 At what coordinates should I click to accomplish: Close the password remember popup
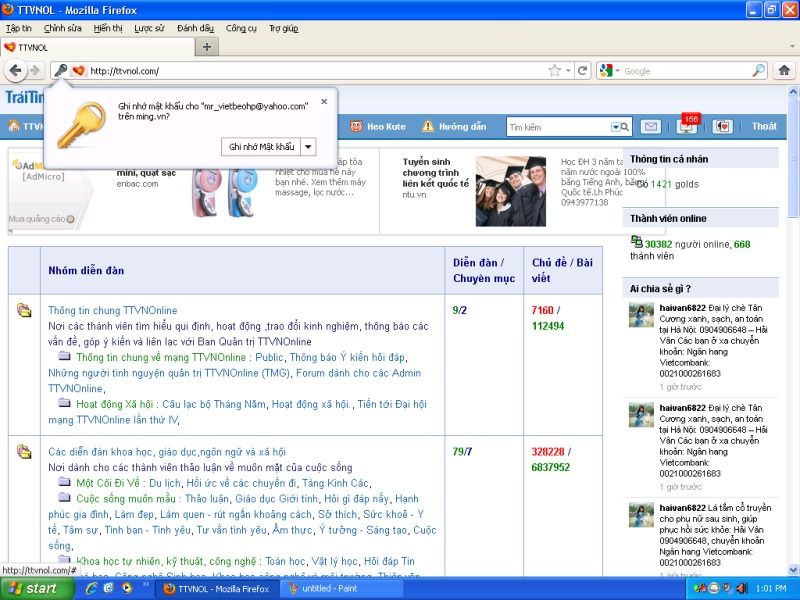coord(324,101)
